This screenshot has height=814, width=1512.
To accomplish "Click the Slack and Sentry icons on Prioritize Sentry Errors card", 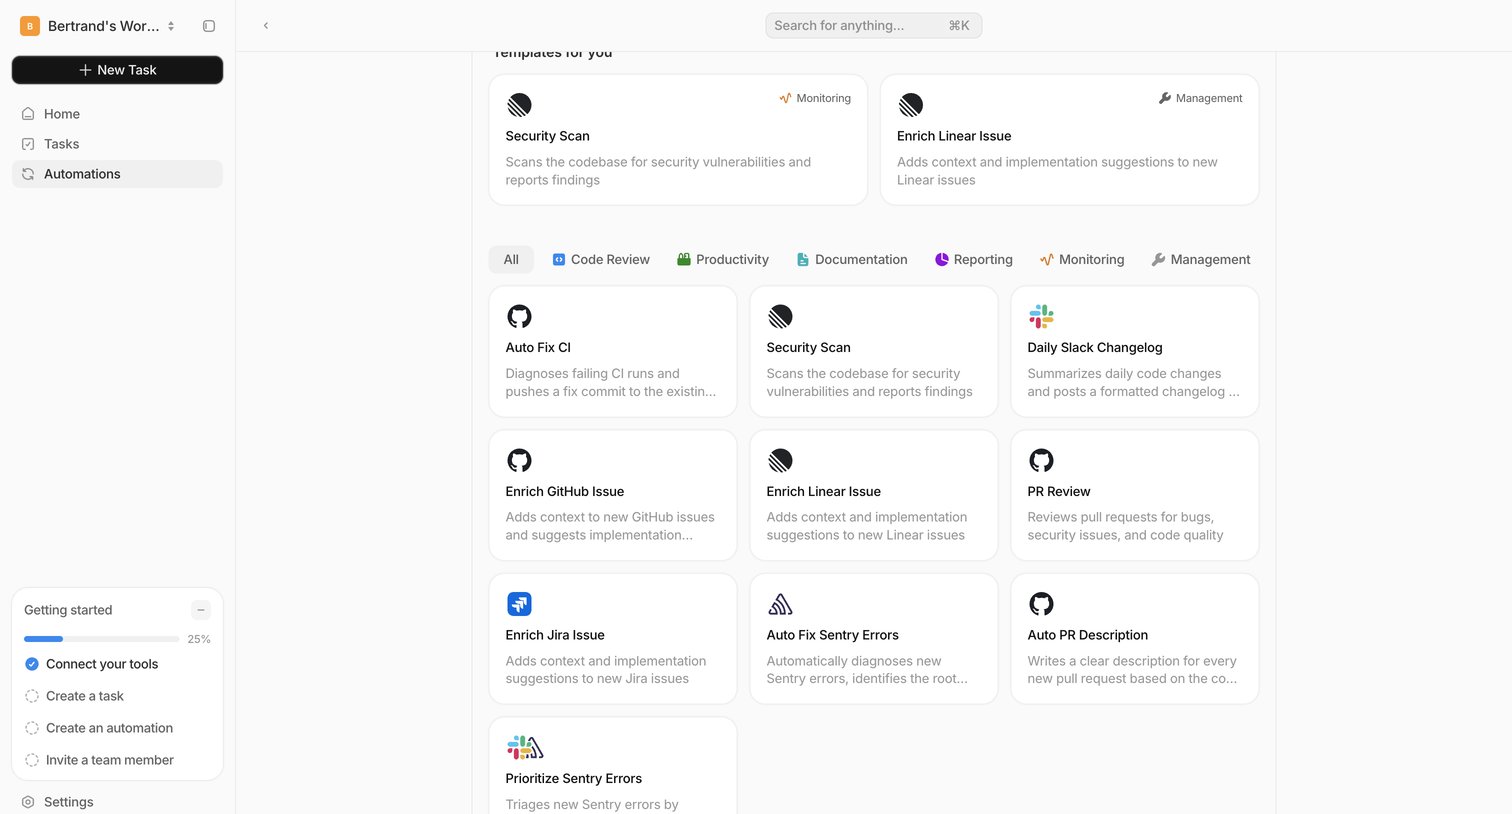I will 525,747.
